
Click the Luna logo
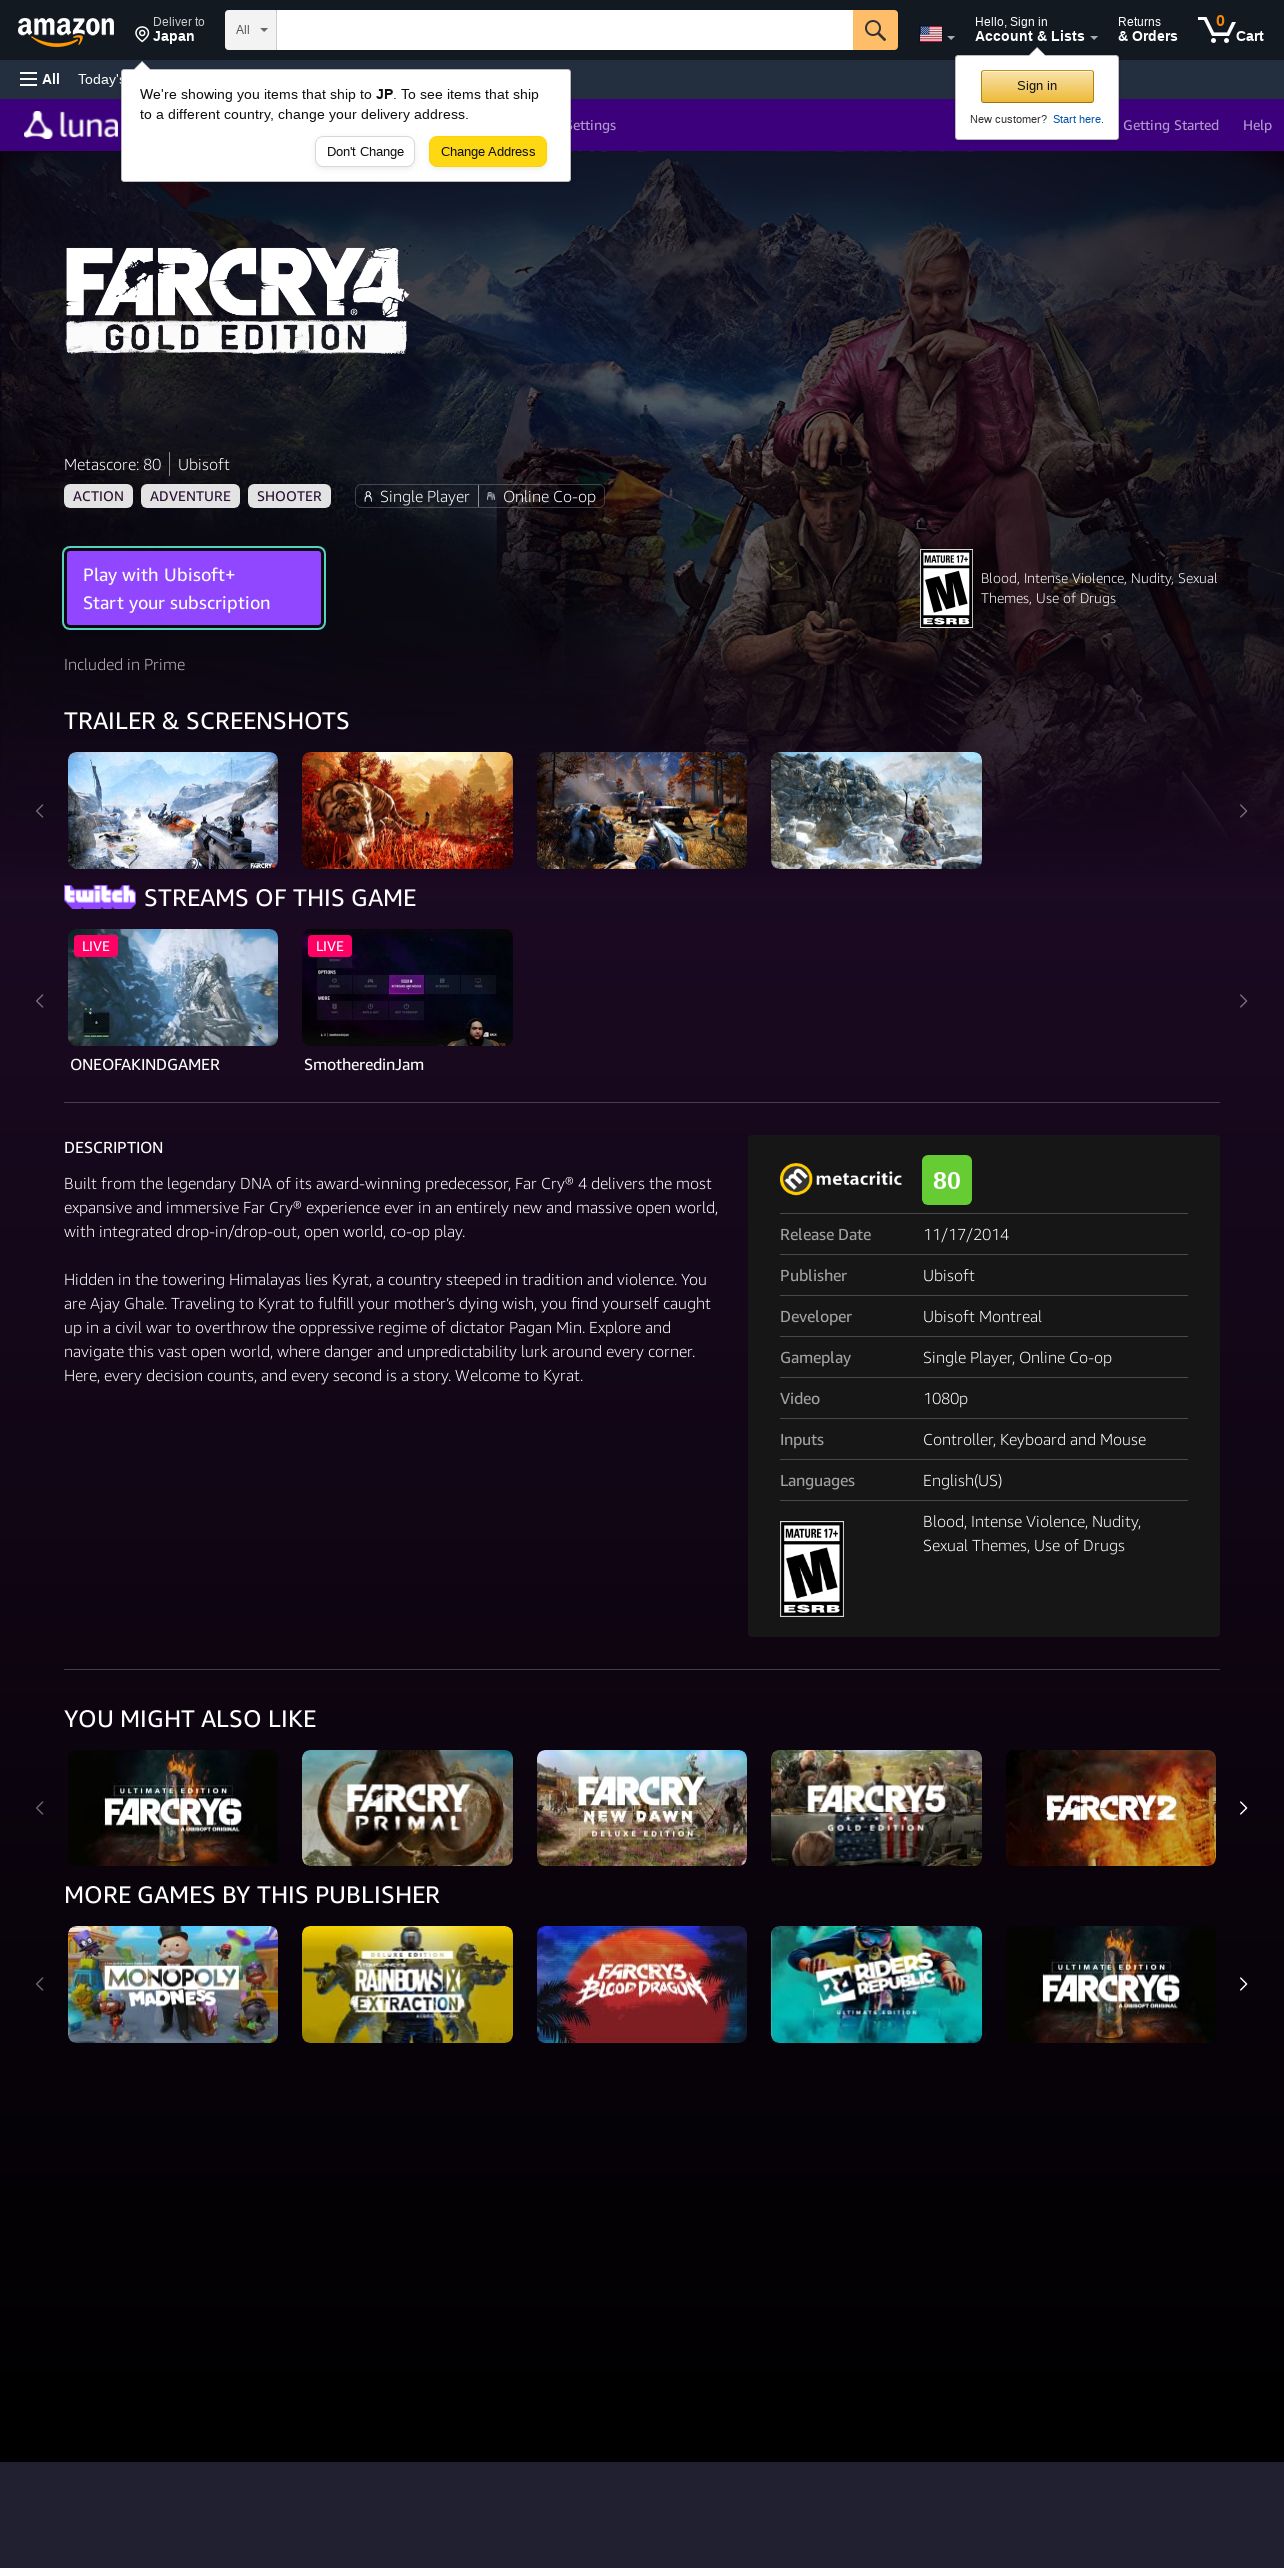(71, 125)
